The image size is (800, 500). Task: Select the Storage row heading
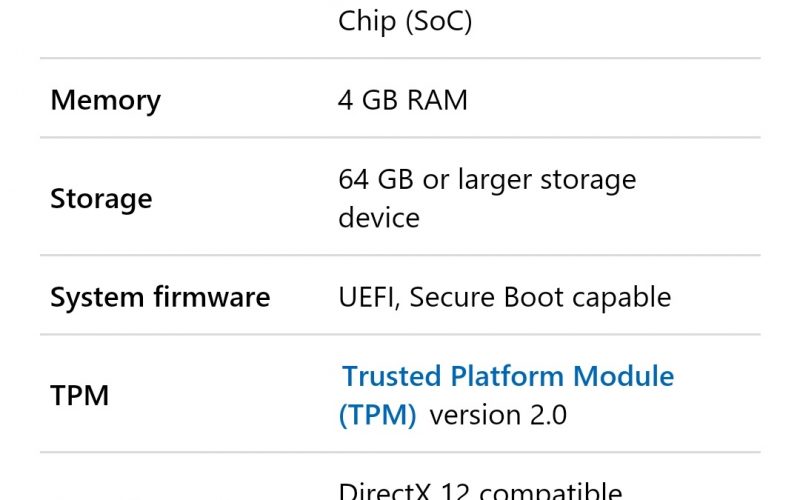pyautogui.click(x=101, y=198)
